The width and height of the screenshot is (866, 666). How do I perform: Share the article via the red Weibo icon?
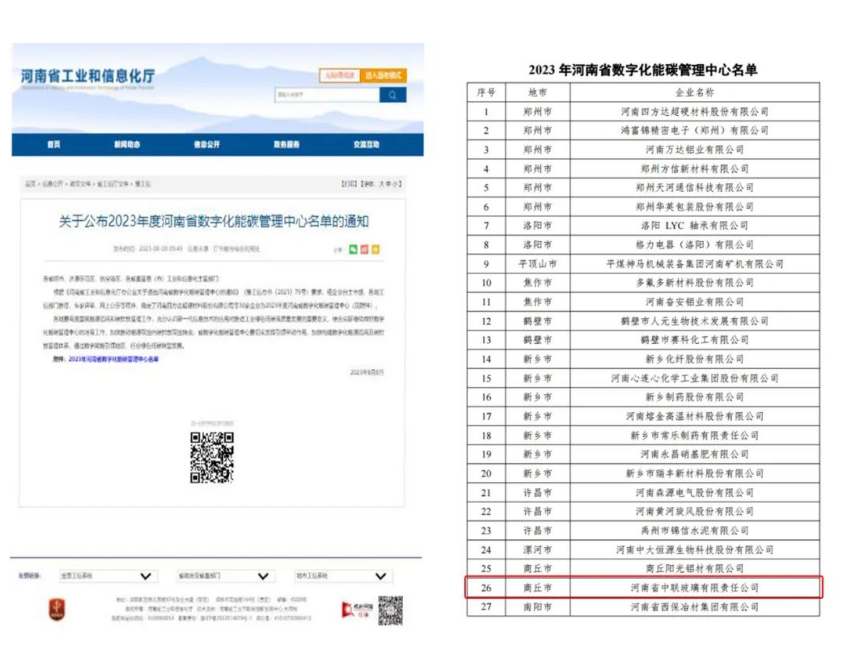[x=365, y=250]
